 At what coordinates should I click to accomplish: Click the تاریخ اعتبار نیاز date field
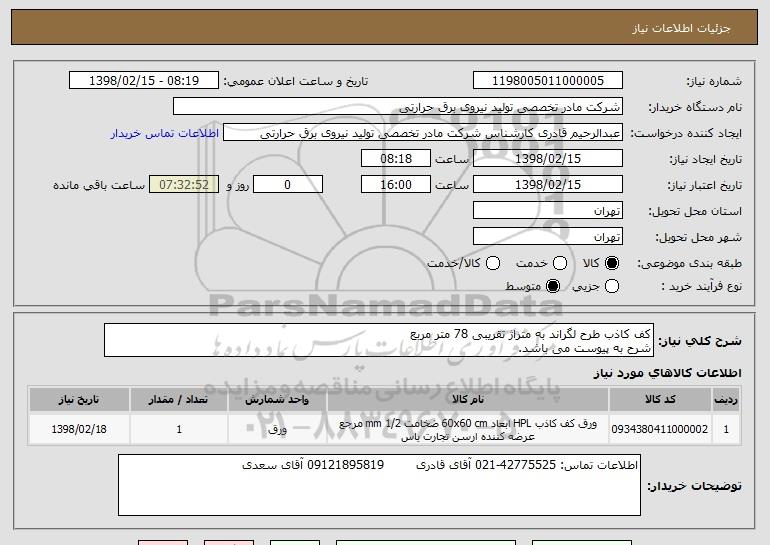pos(548,185)
